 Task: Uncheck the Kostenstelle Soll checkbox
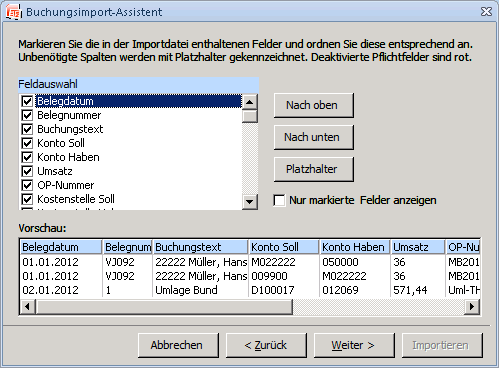pyautogui.click(x=27, y=199)
